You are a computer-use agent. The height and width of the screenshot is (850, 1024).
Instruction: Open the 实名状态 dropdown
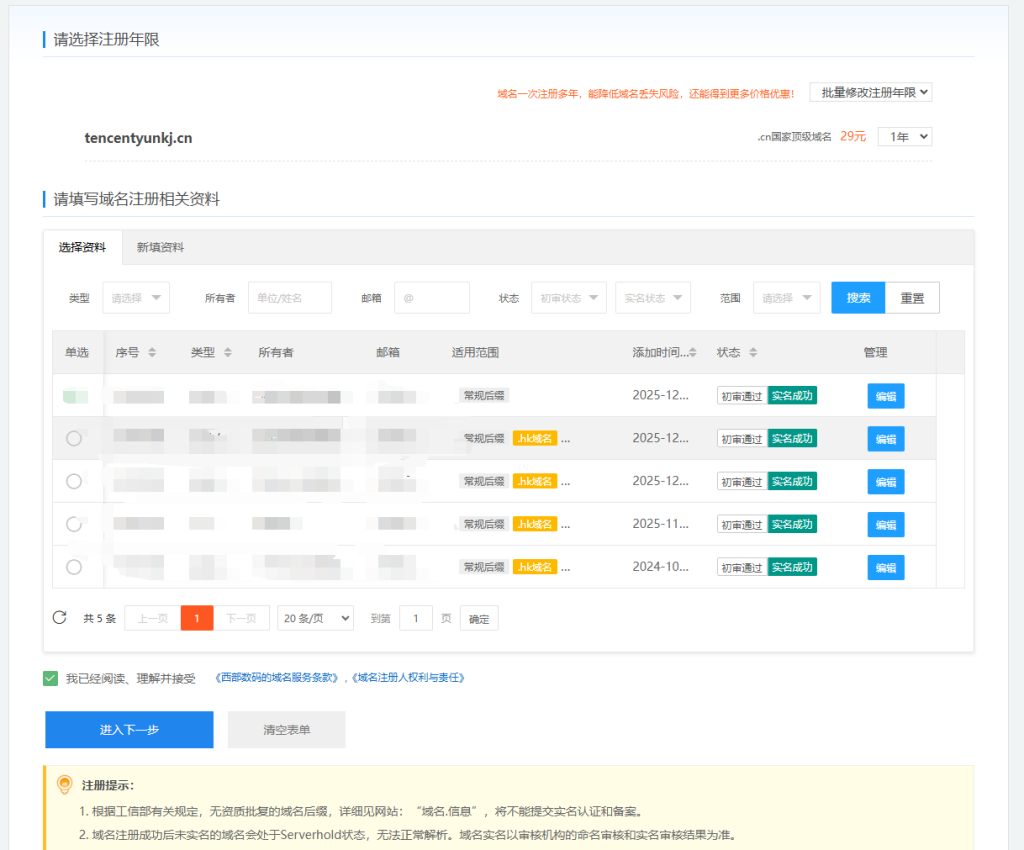(x=652, y=298)
